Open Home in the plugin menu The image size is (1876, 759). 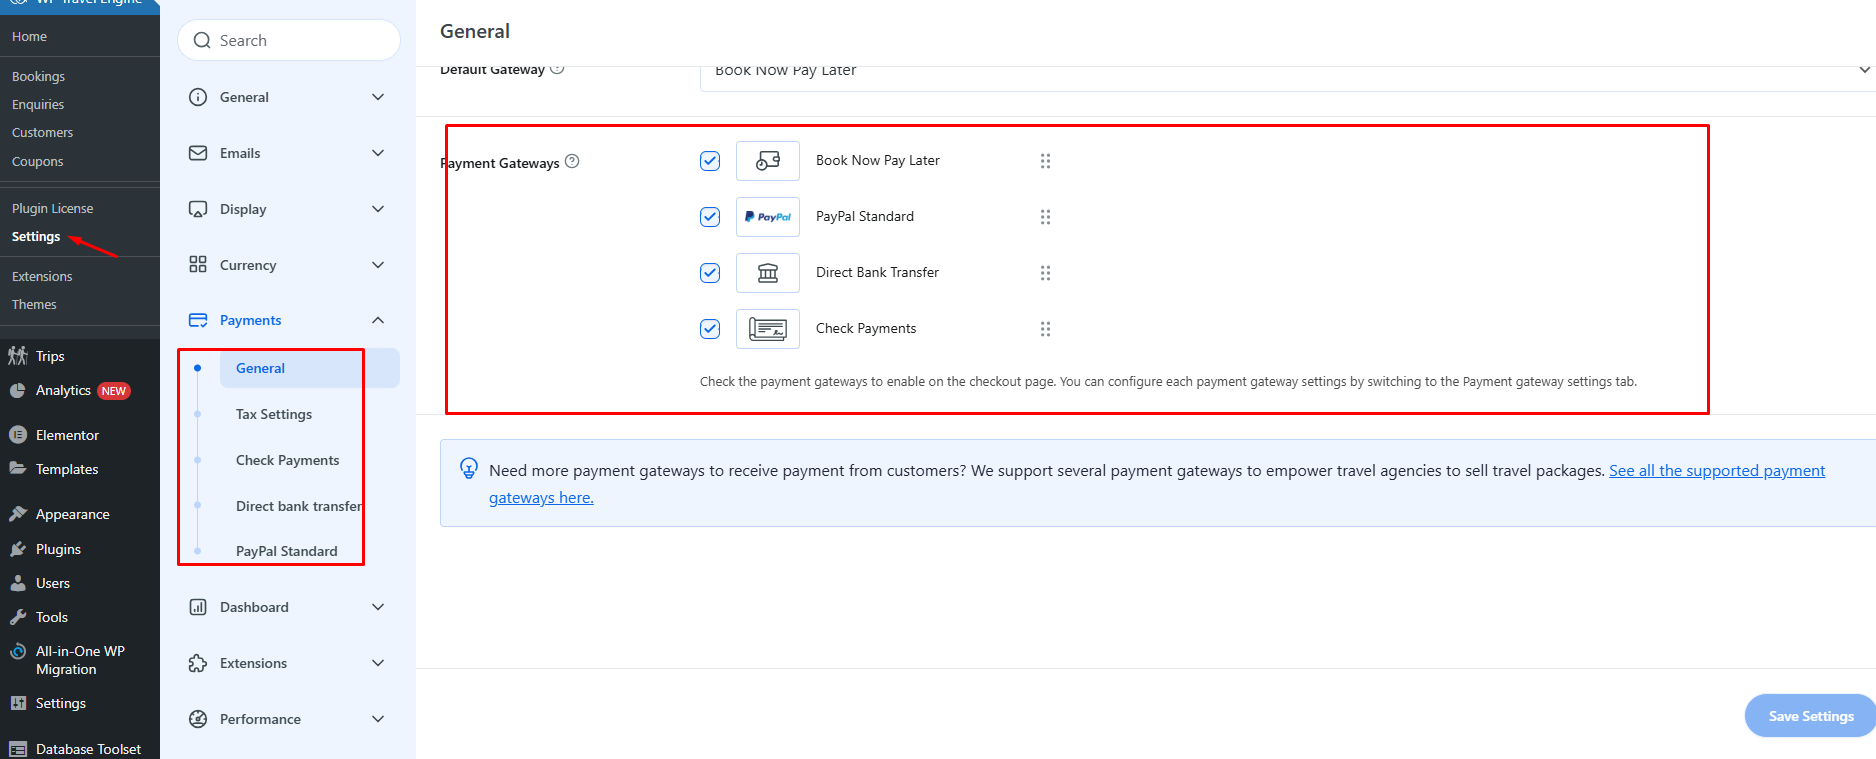(x=30, y=36)
